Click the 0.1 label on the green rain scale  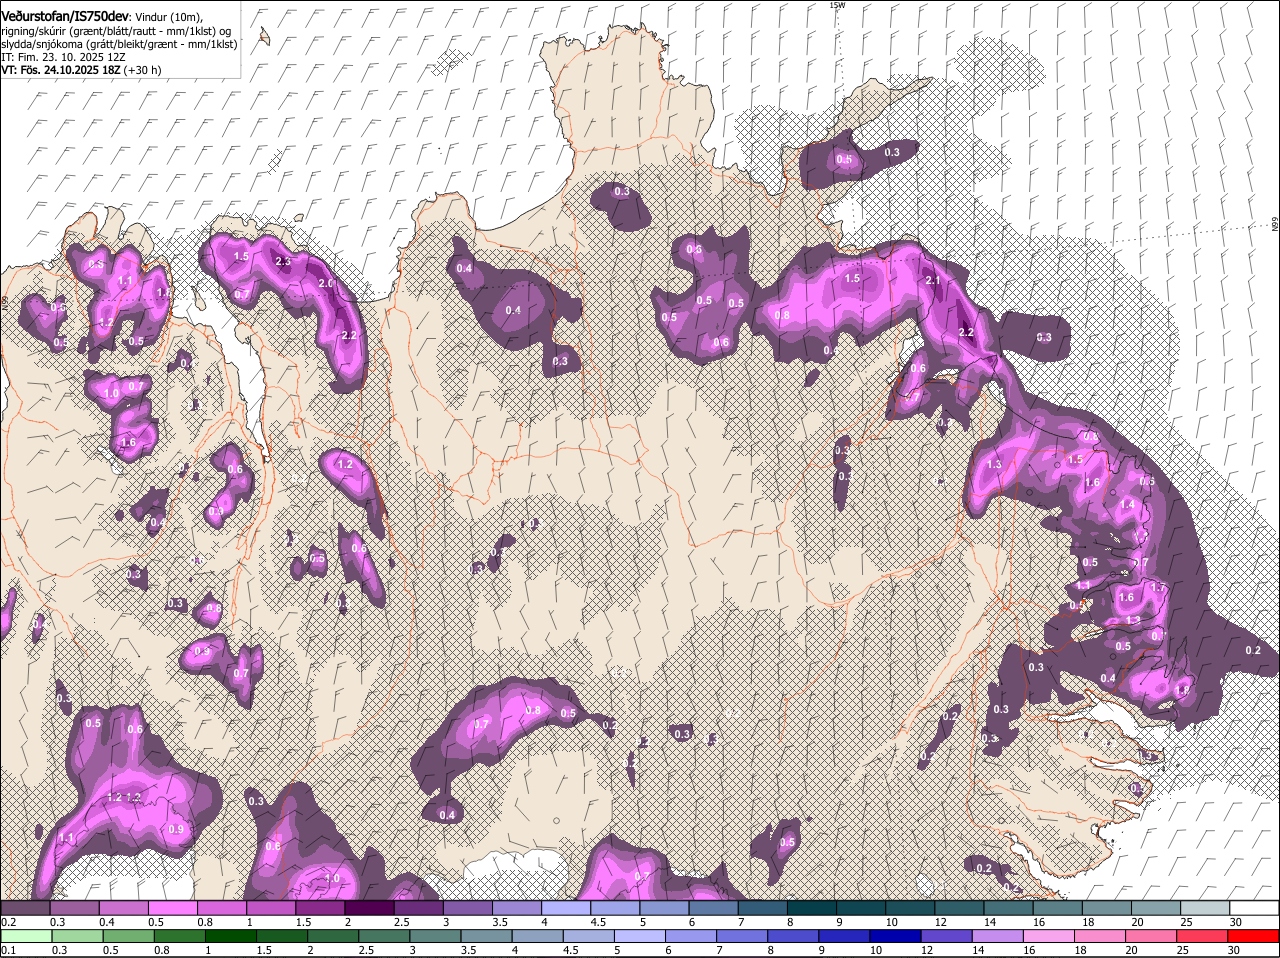click(8, 950)
